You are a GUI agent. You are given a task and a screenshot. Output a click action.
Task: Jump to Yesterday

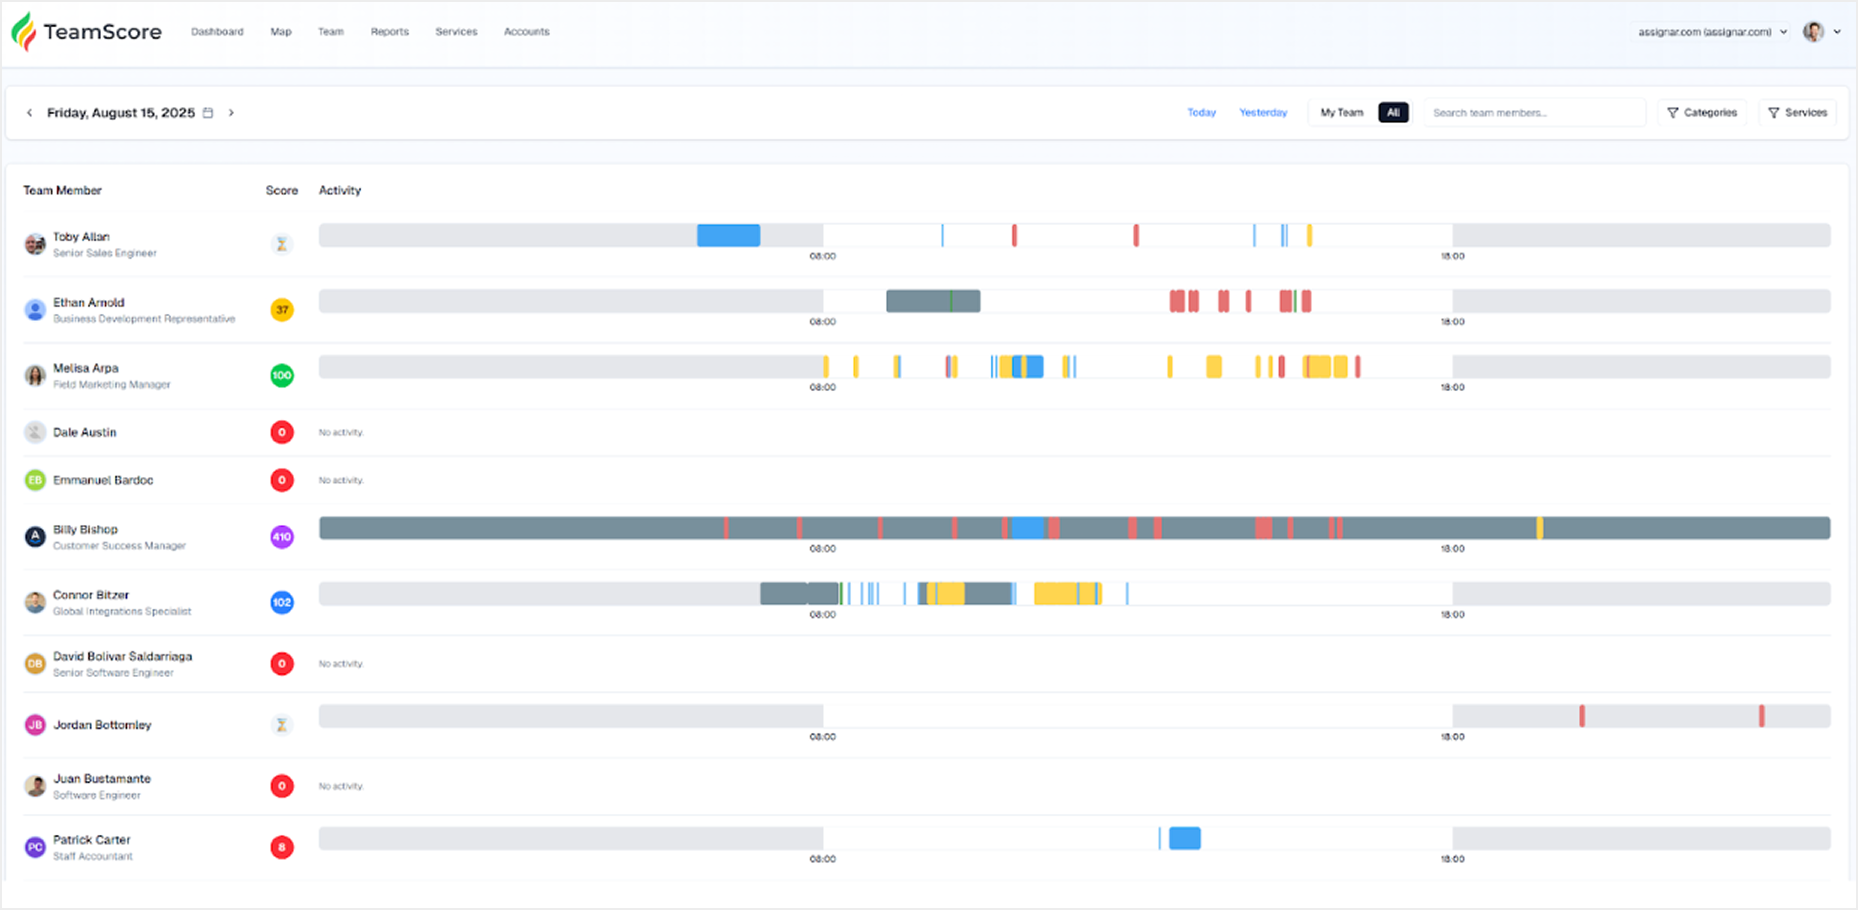click(1263, 113)
